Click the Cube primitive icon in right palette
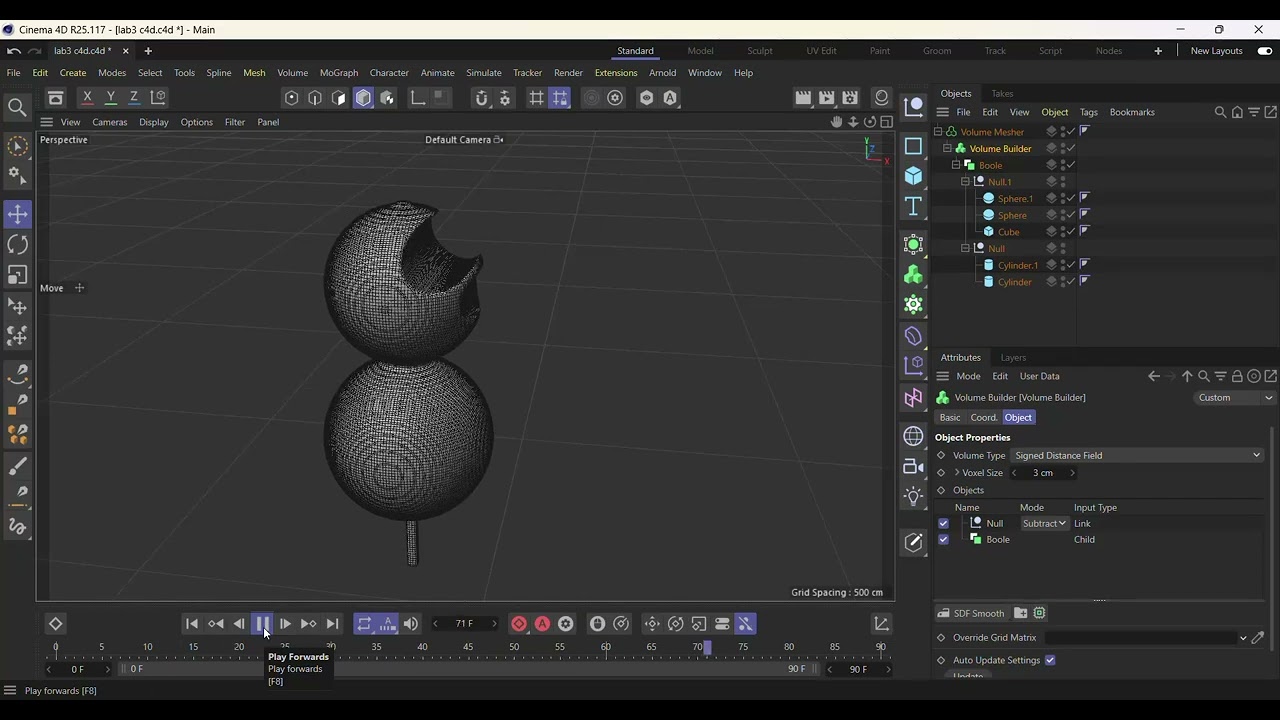 [x=913, y=176]
